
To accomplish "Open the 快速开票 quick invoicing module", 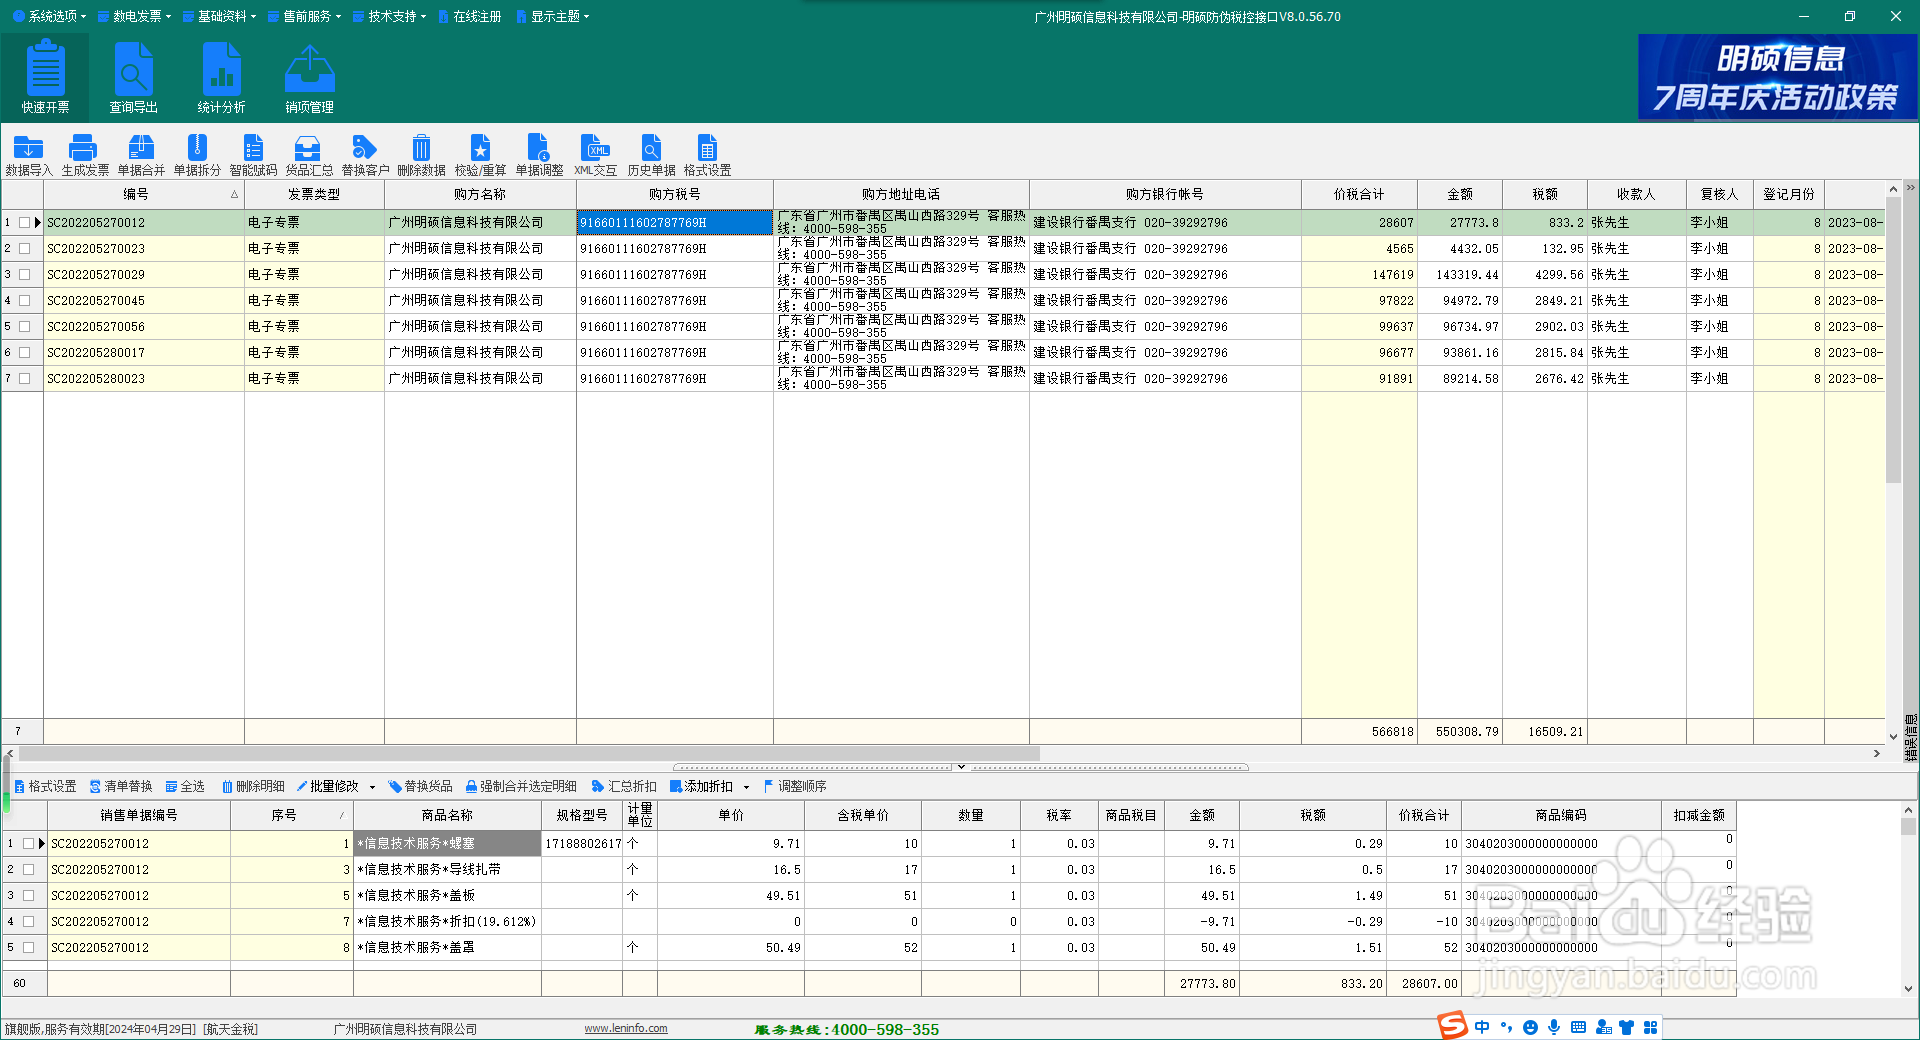I will pyautogui.click(x=45, y=77).
